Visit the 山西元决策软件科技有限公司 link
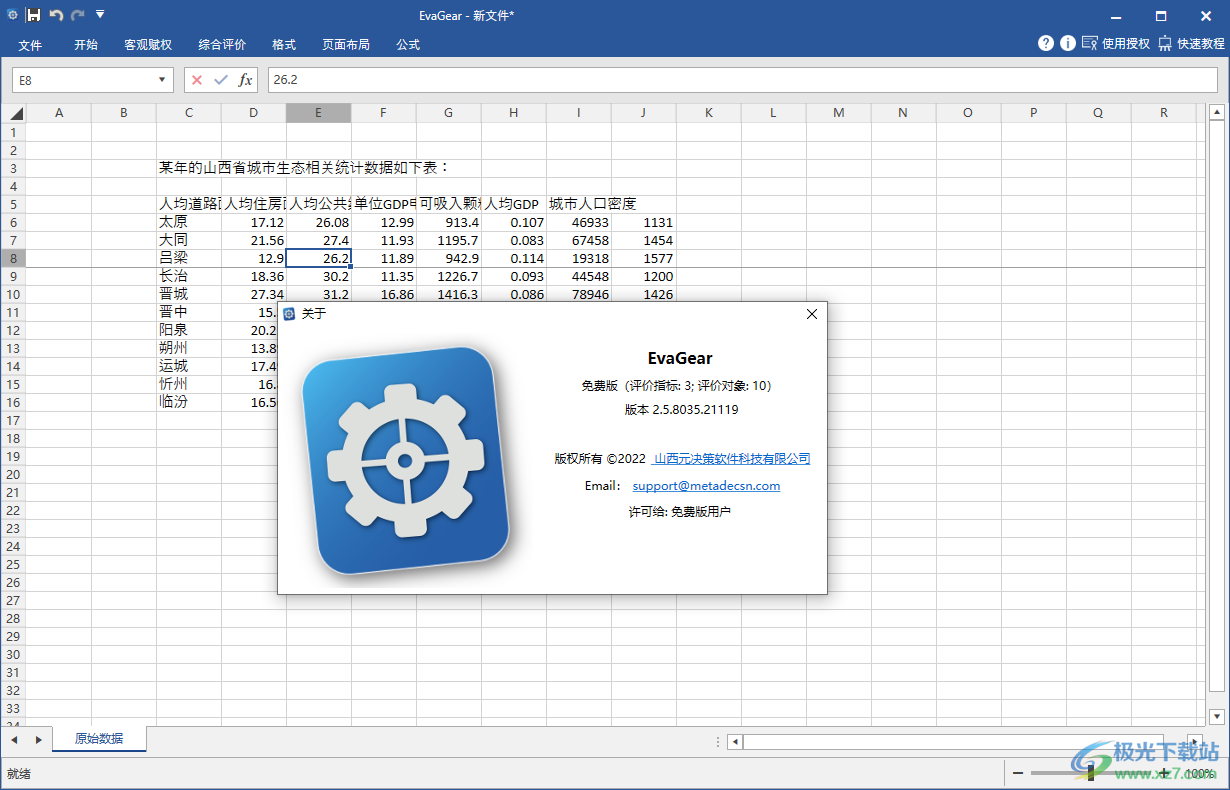The image size is (1230, 790). 730,459
